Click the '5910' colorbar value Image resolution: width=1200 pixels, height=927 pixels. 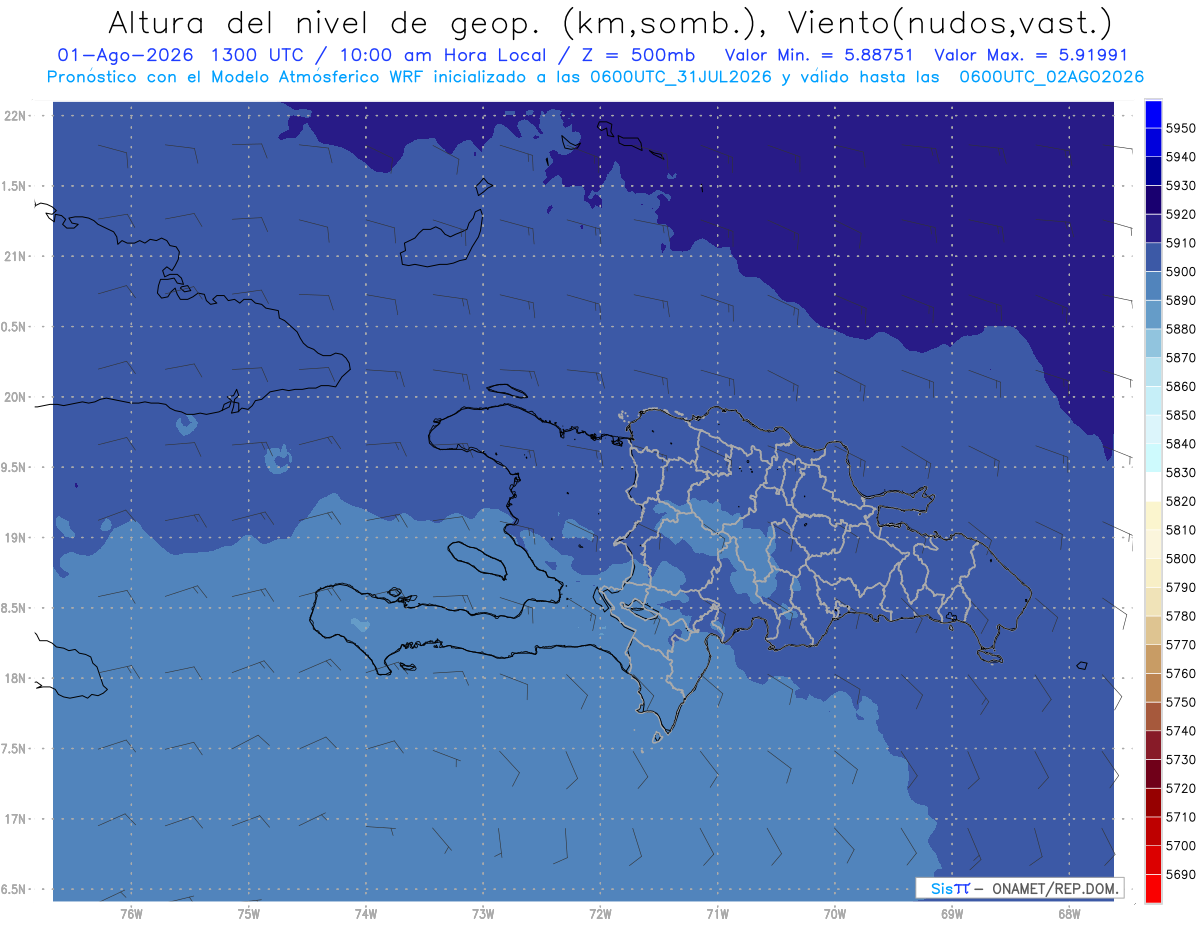(x=1181, y=243)
